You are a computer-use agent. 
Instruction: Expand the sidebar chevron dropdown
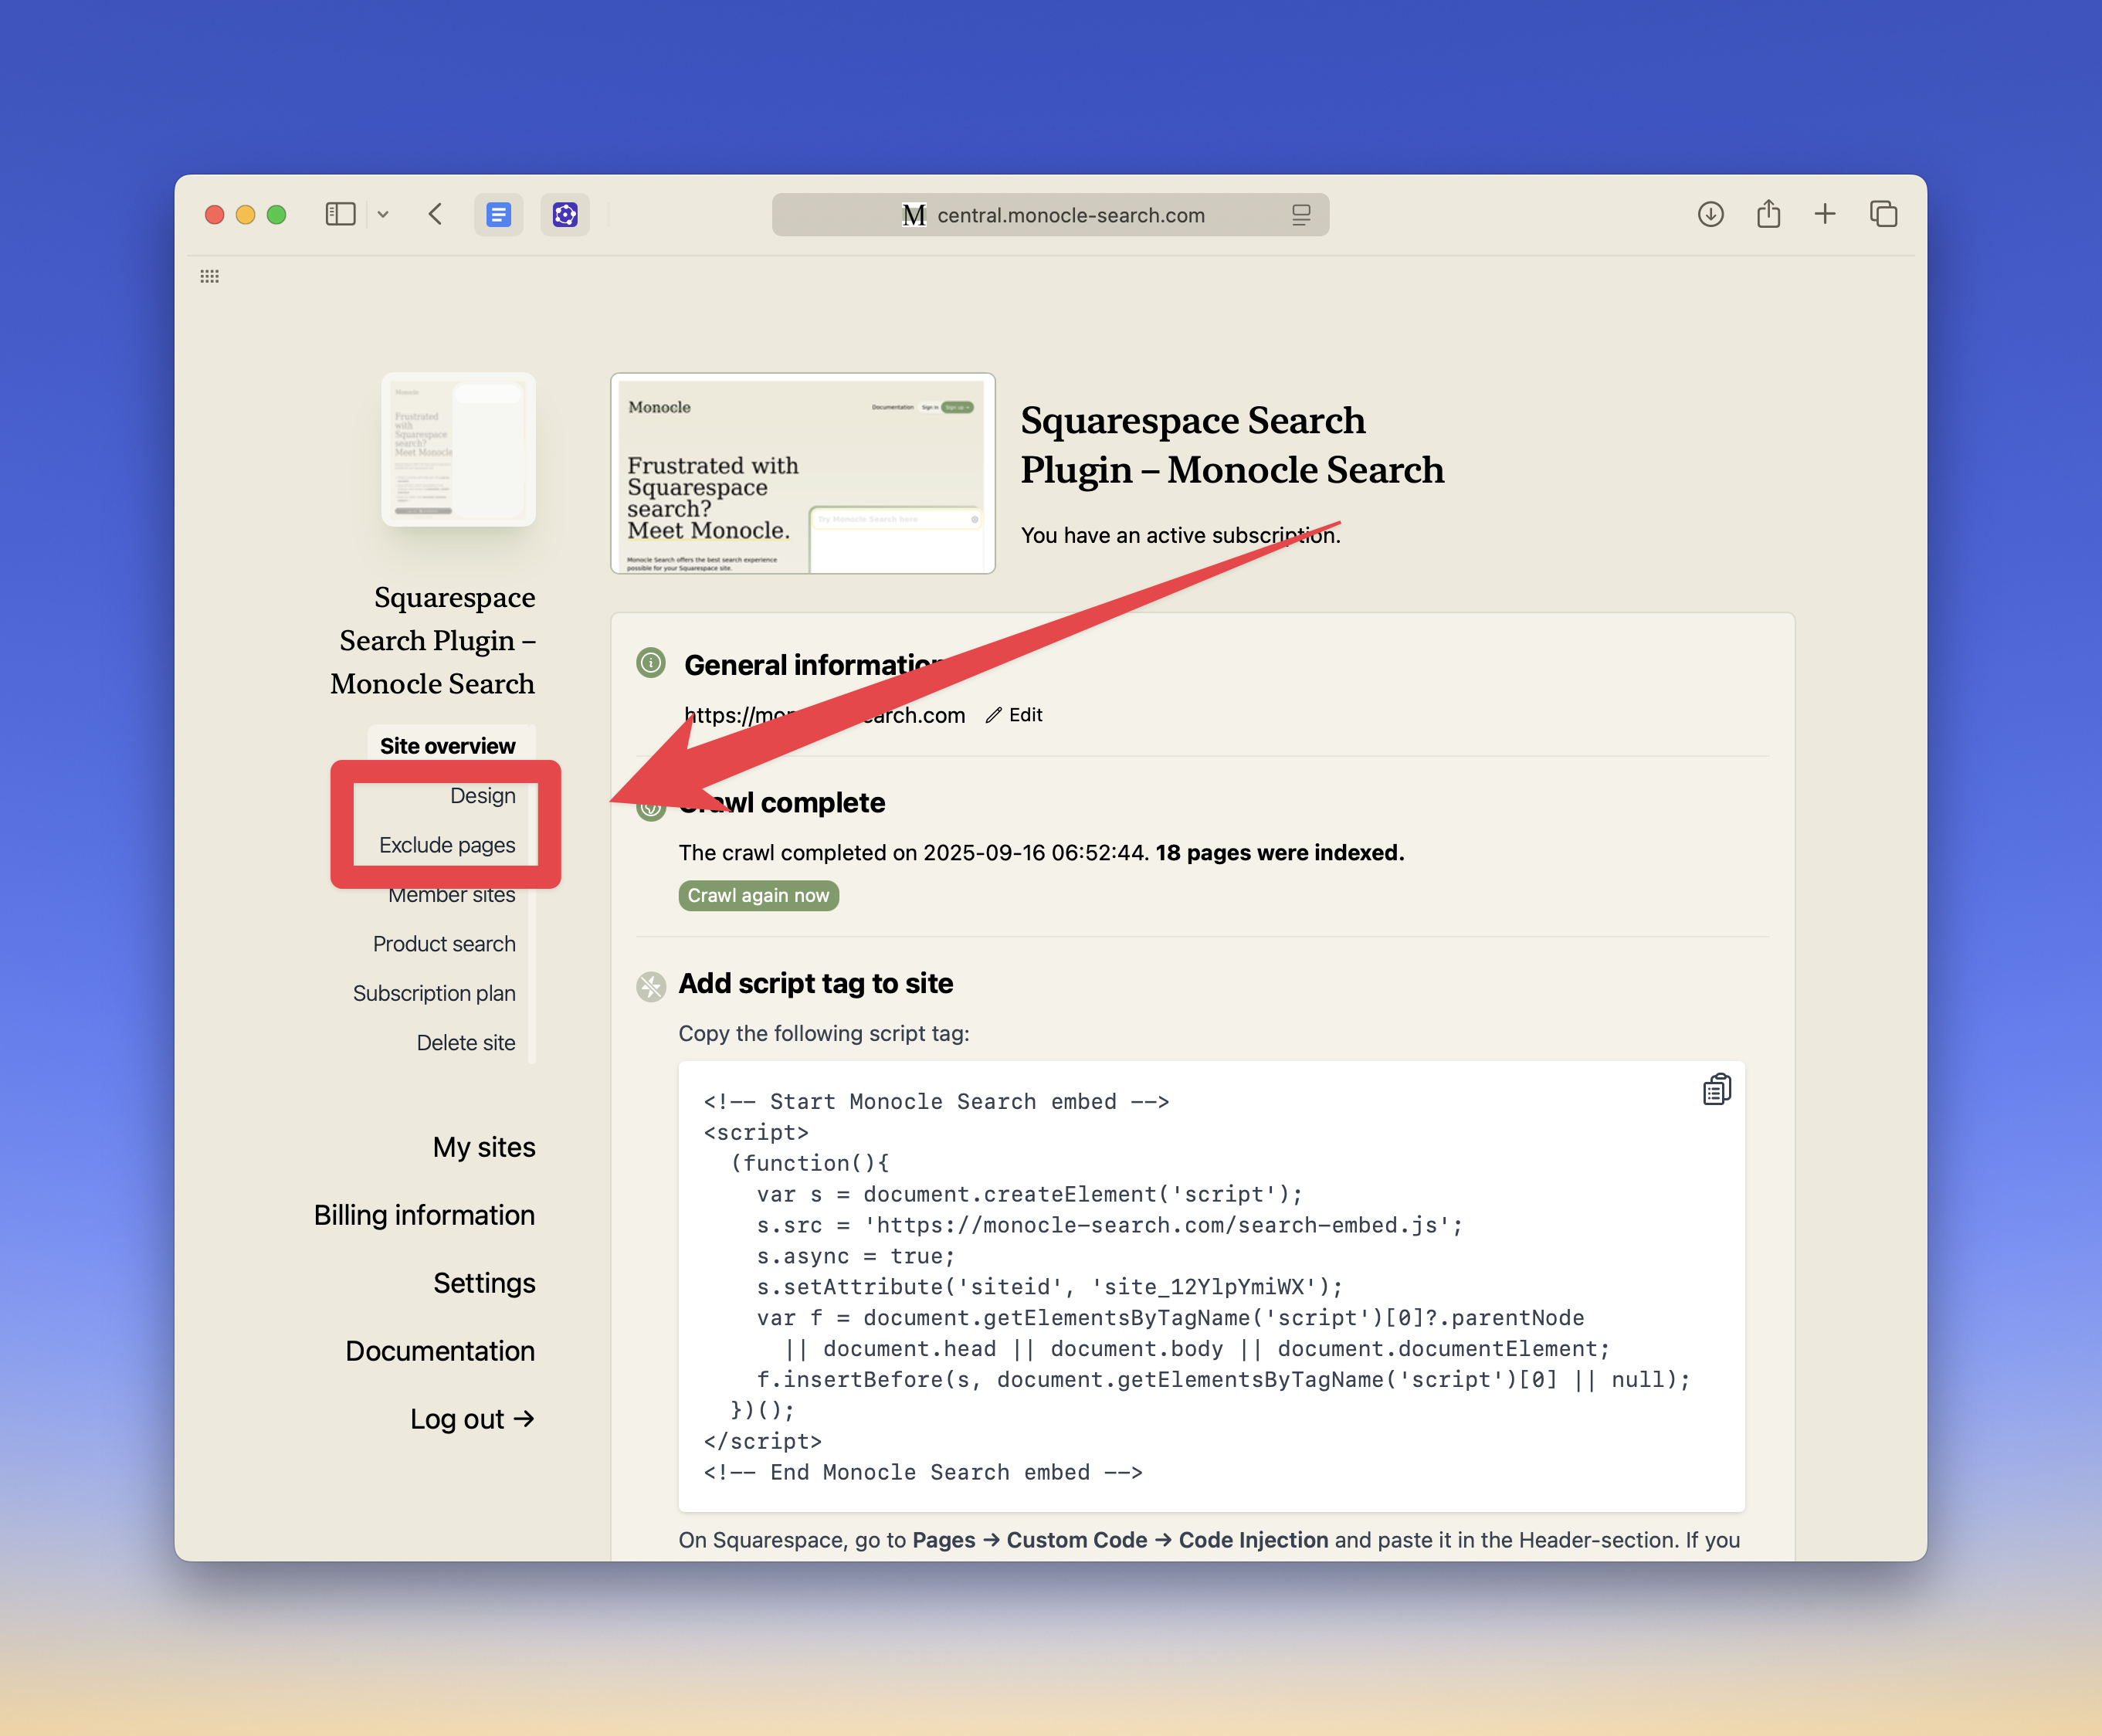click(383, 214)
